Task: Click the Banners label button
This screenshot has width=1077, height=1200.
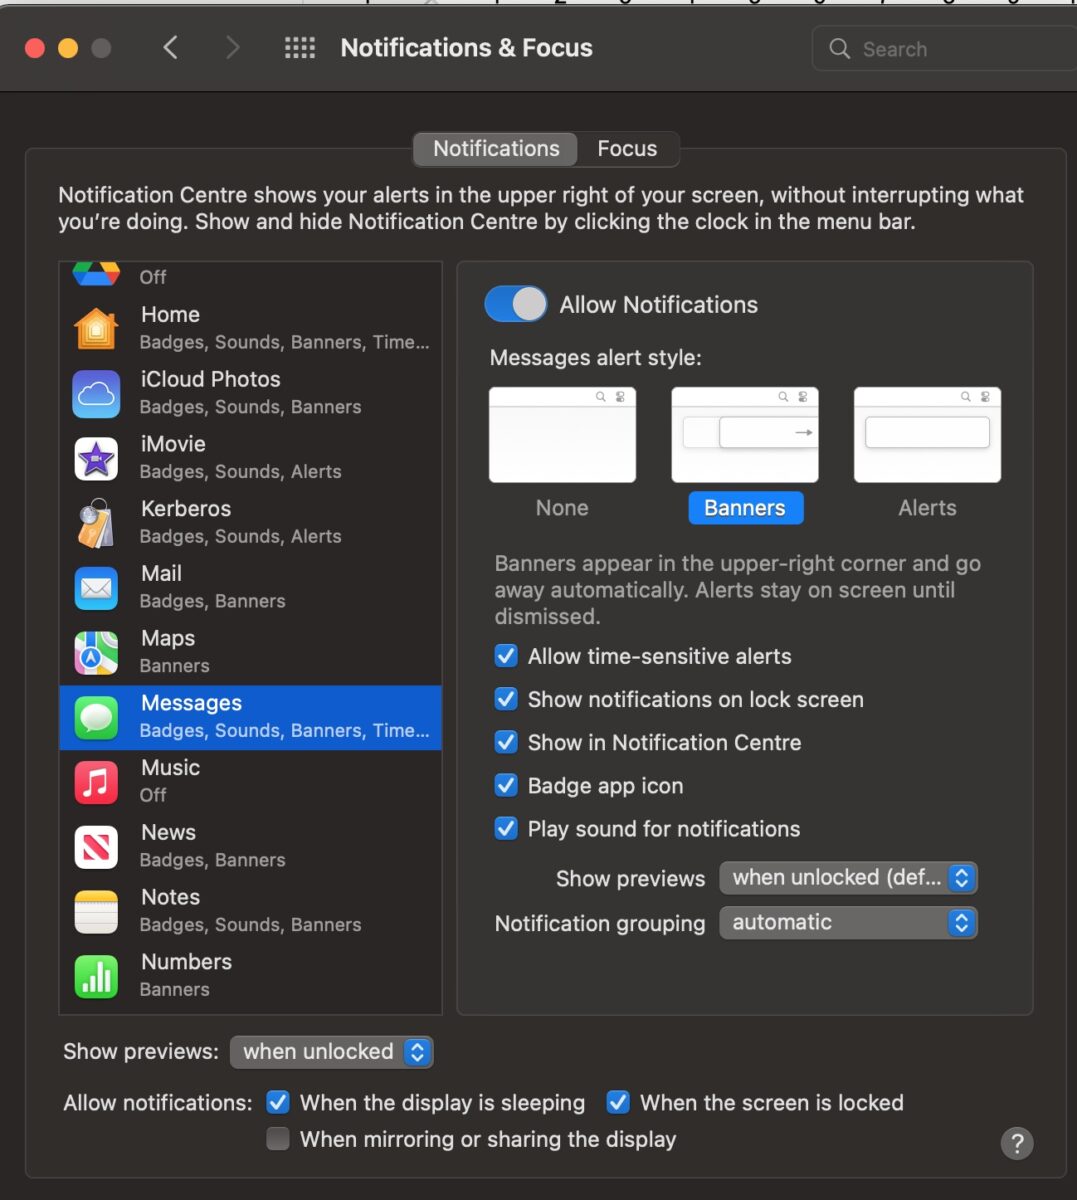Action: coord(745,508)
